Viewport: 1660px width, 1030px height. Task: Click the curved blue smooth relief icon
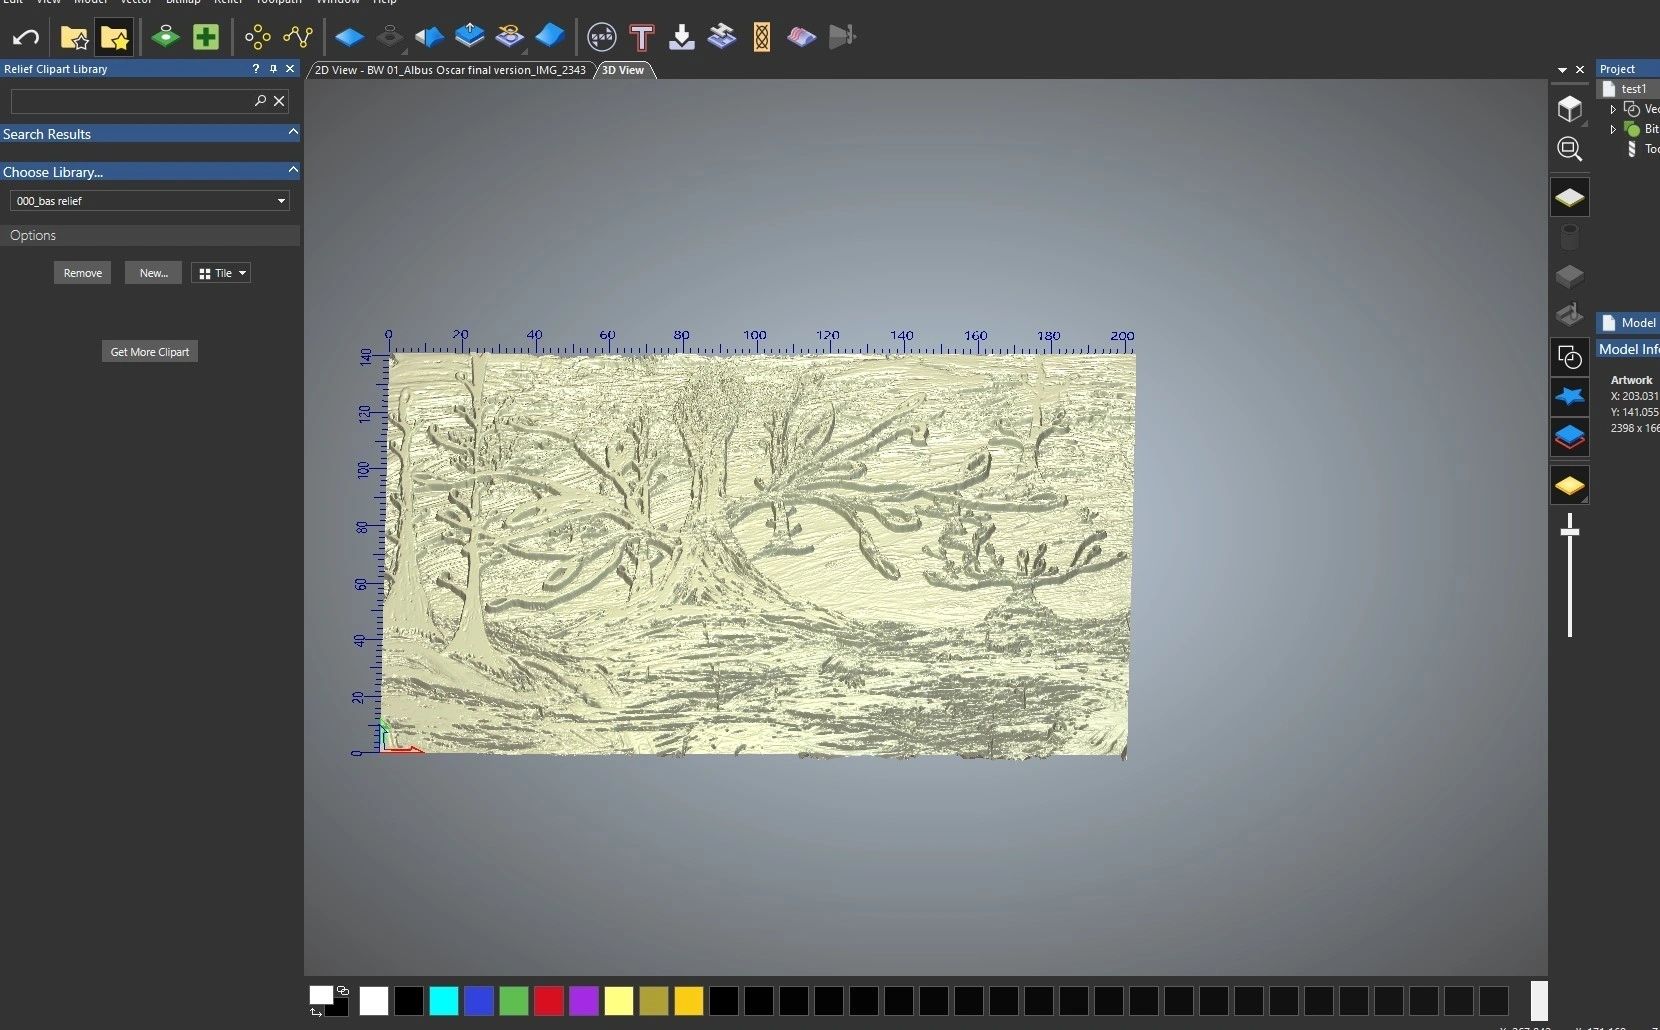pos(550,38)
